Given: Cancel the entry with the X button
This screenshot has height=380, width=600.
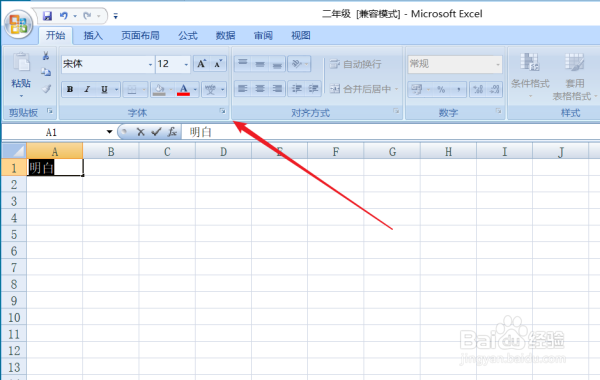Looking at the screenshot, I should coord(140,132).
